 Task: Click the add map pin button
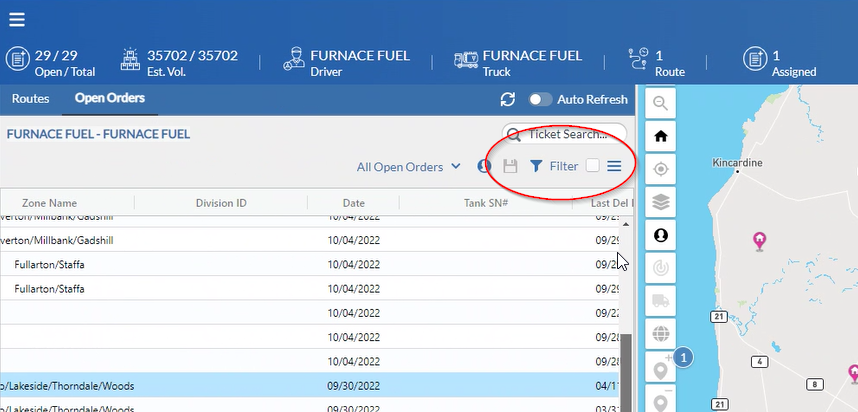(x=660, y=367)
